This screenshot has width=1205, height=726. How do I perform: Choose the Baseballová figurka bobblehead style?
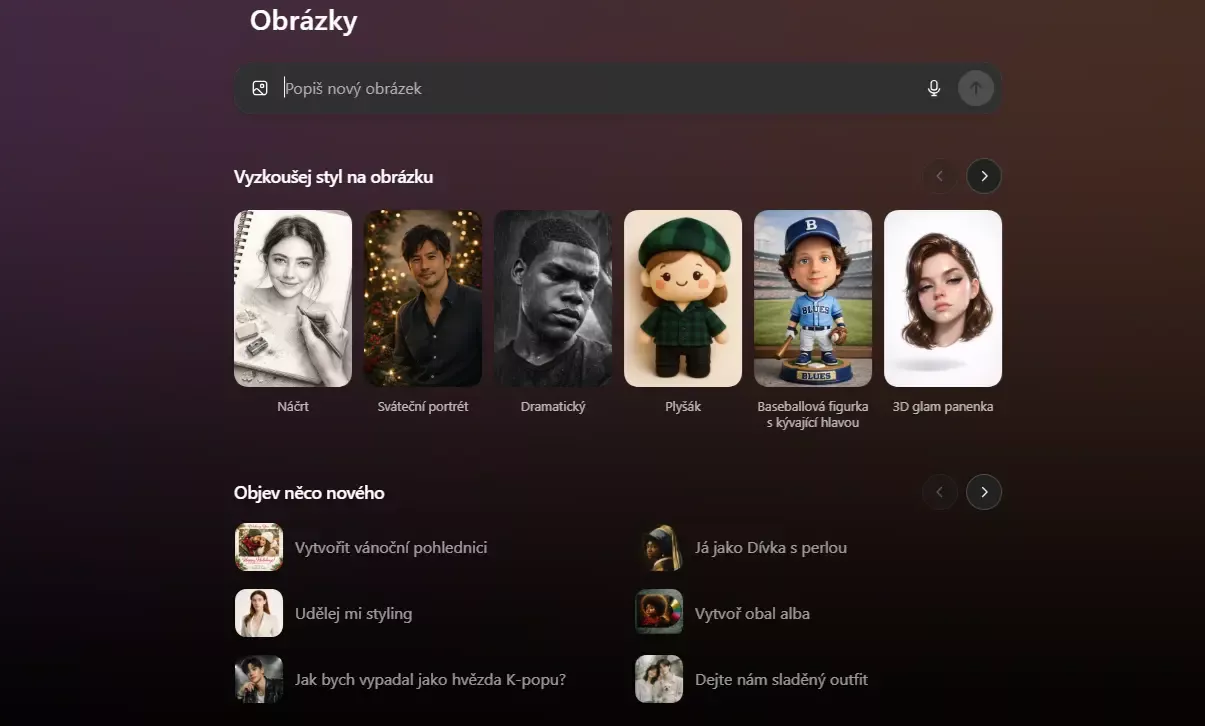click(813, 298)
